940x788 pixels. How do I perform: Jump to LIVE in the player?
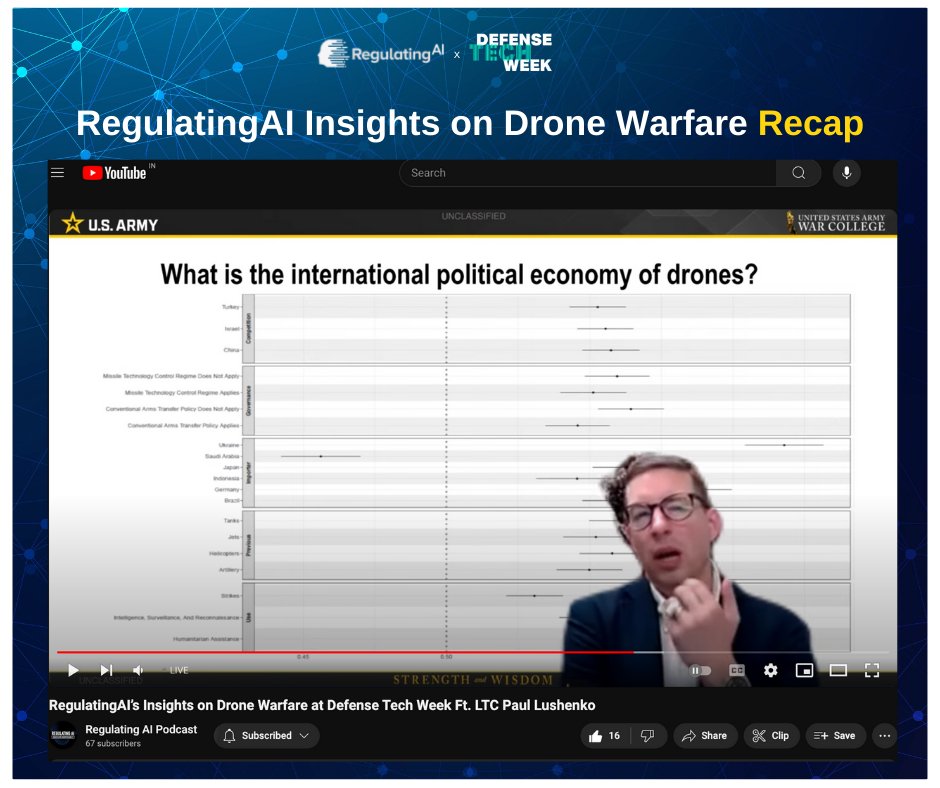(x=177, y=670)
